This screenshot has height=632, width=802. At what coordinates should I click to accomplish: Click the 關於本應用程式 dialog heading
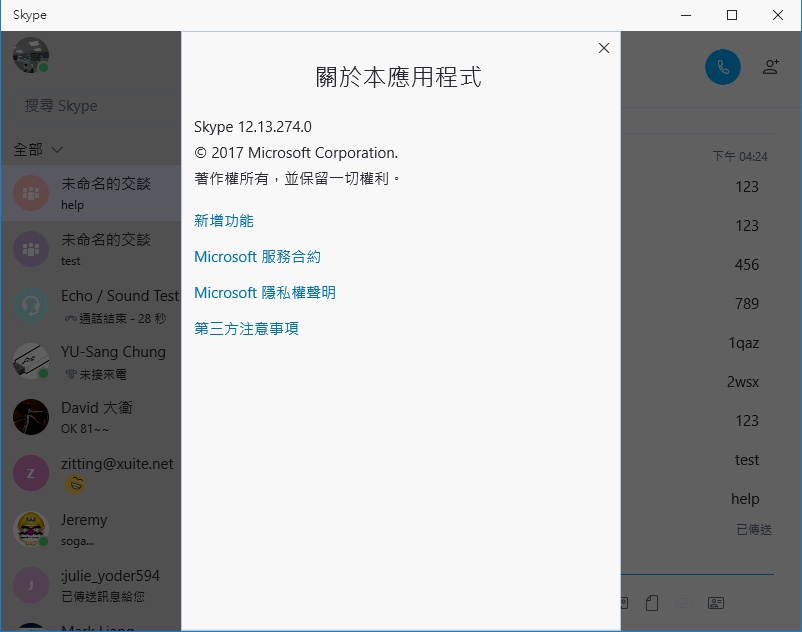click(398, 77)
